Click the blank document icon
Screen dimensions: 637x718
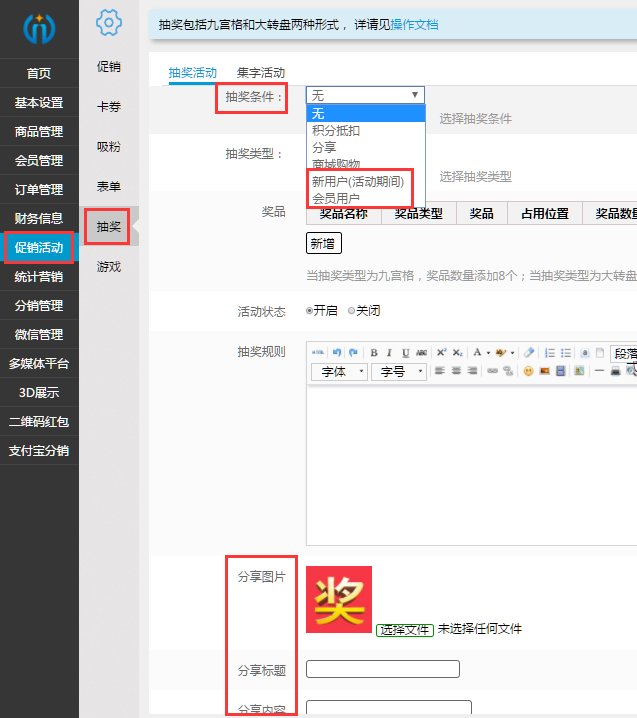point(600,353)
